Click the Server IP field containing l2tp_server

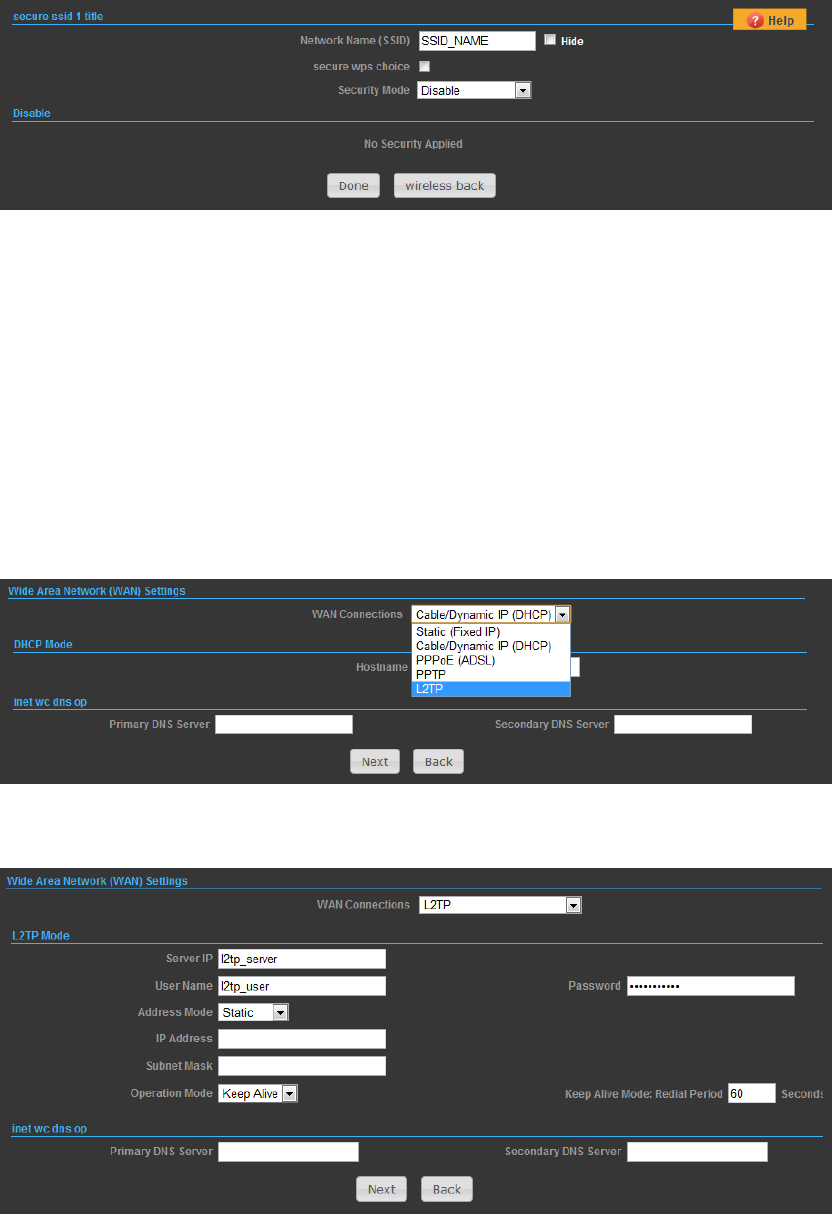302,959
